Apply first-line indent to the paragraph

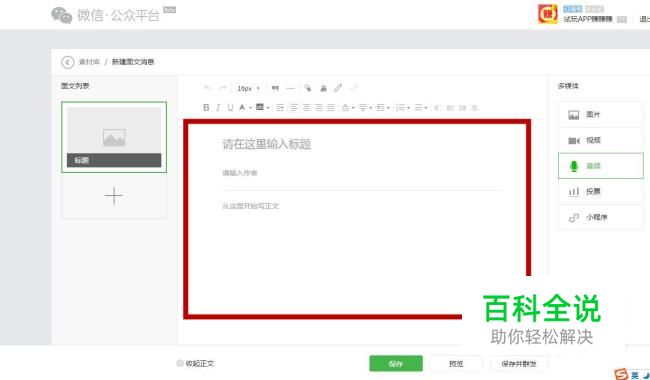point(280,108)
